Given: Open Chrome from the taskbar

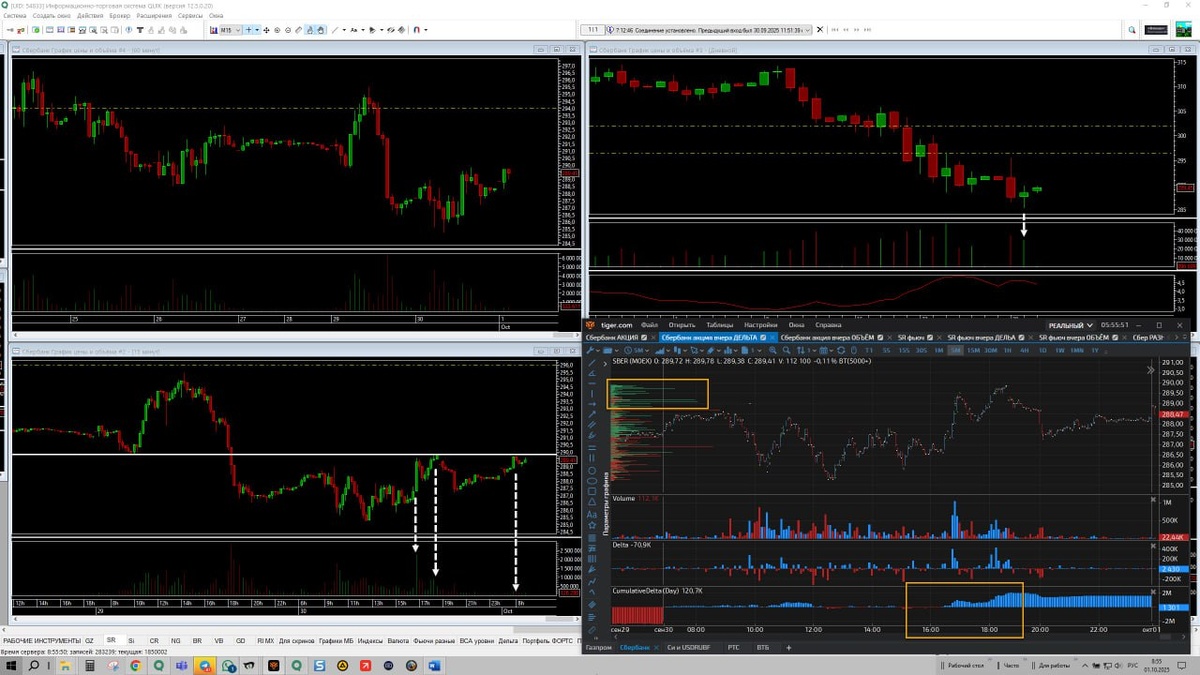Looking at the screenshot, I should pyautogui.click(x=136, y=665).
